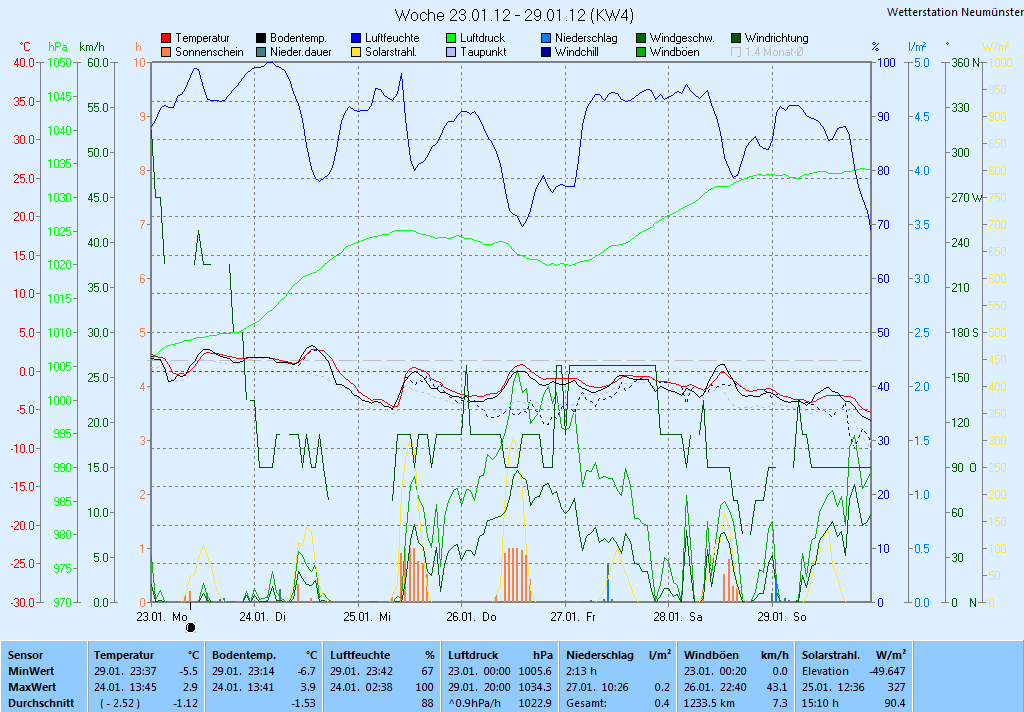The width and height of the screenshot is (1024, 712).
Task: Click the -1.53 average ground temperature value
Action: [304, 704]
